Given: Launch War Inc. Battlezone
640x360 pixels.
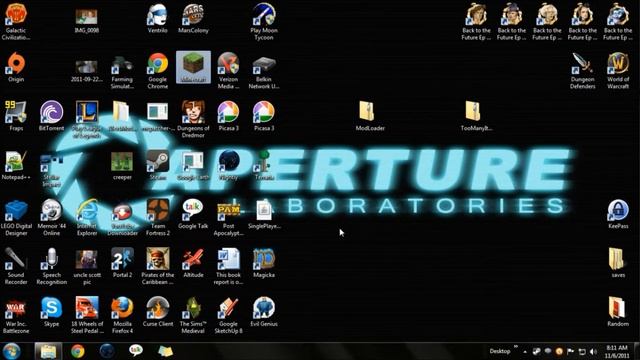Looking at the screenshot, I should [x=16, y=316].
